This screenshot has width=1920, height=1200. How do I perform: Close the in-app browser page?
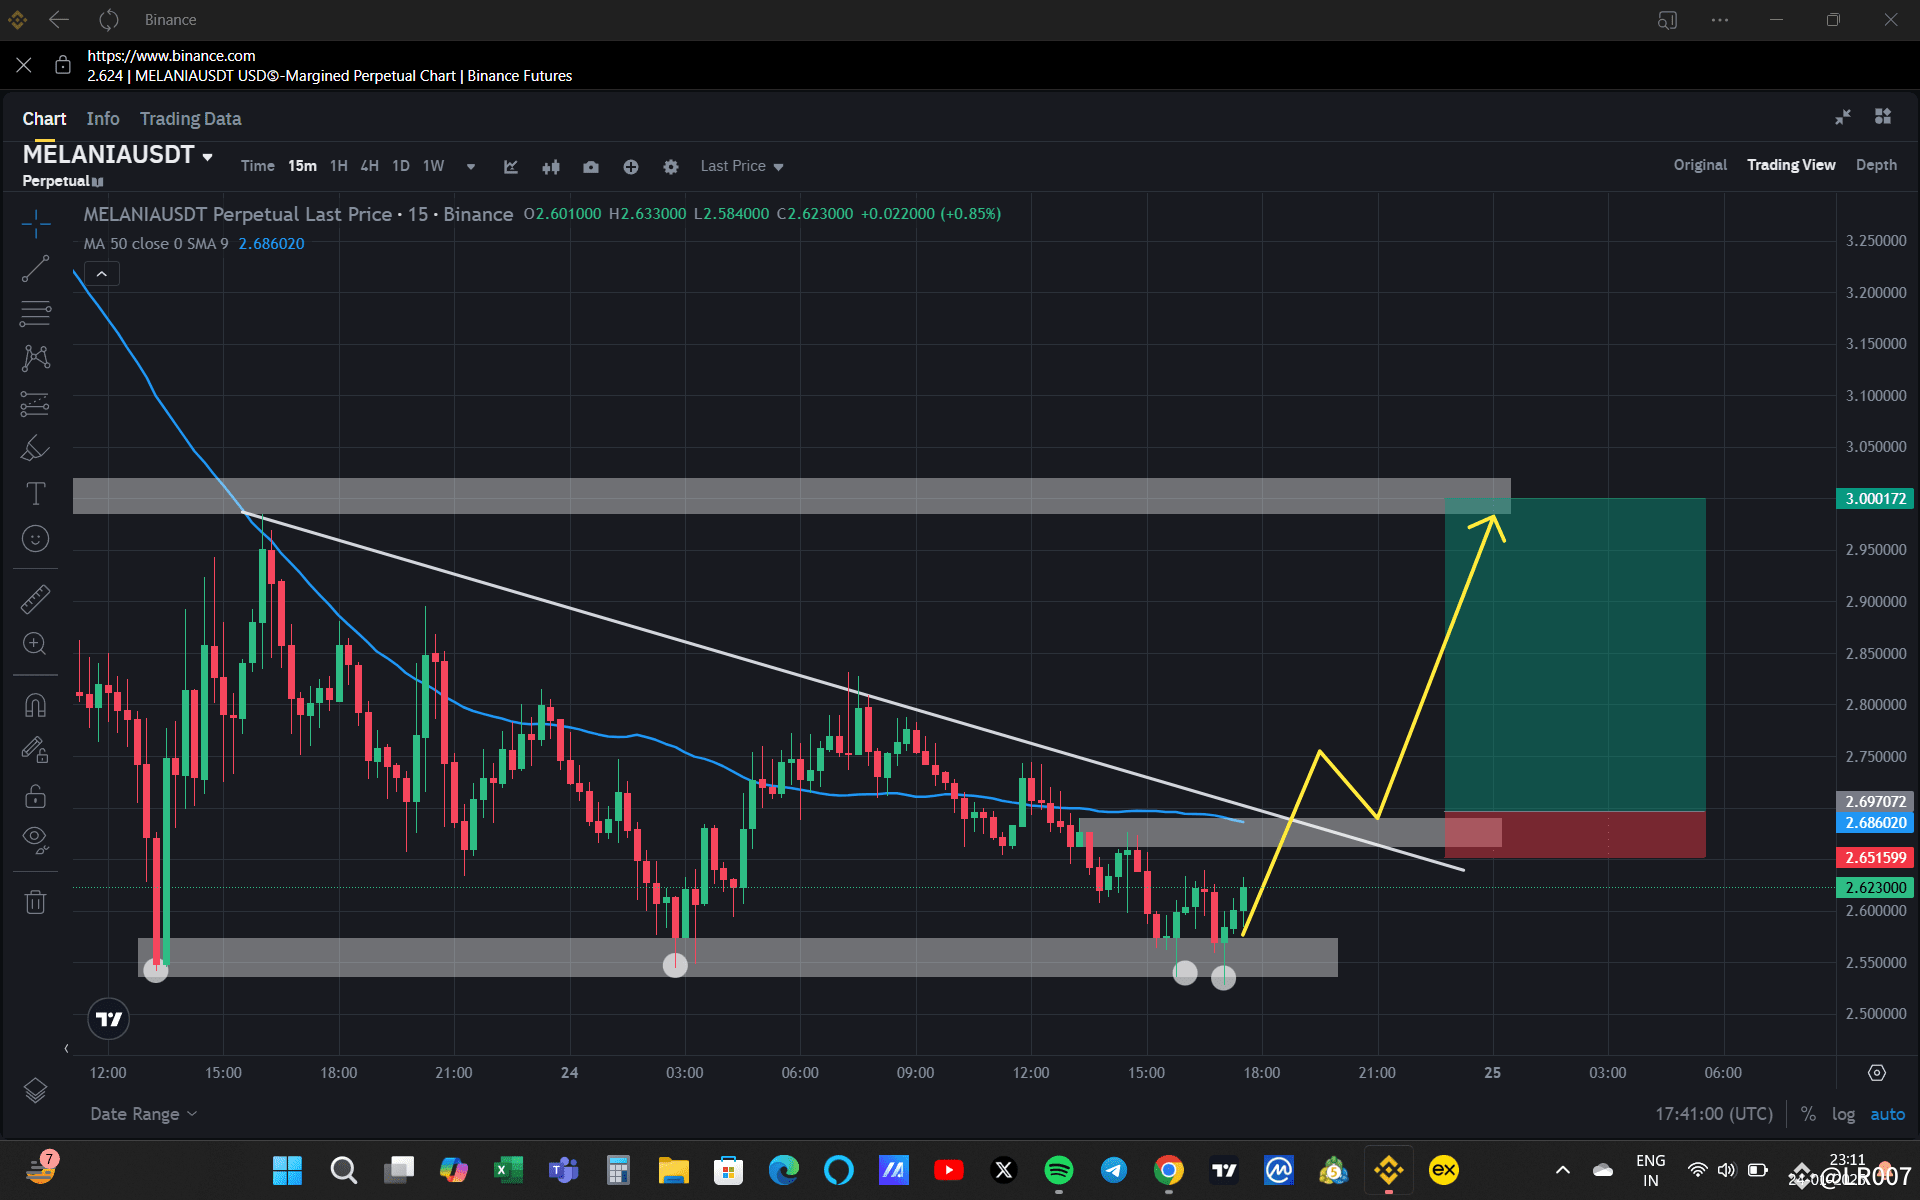tap(24, 65)
